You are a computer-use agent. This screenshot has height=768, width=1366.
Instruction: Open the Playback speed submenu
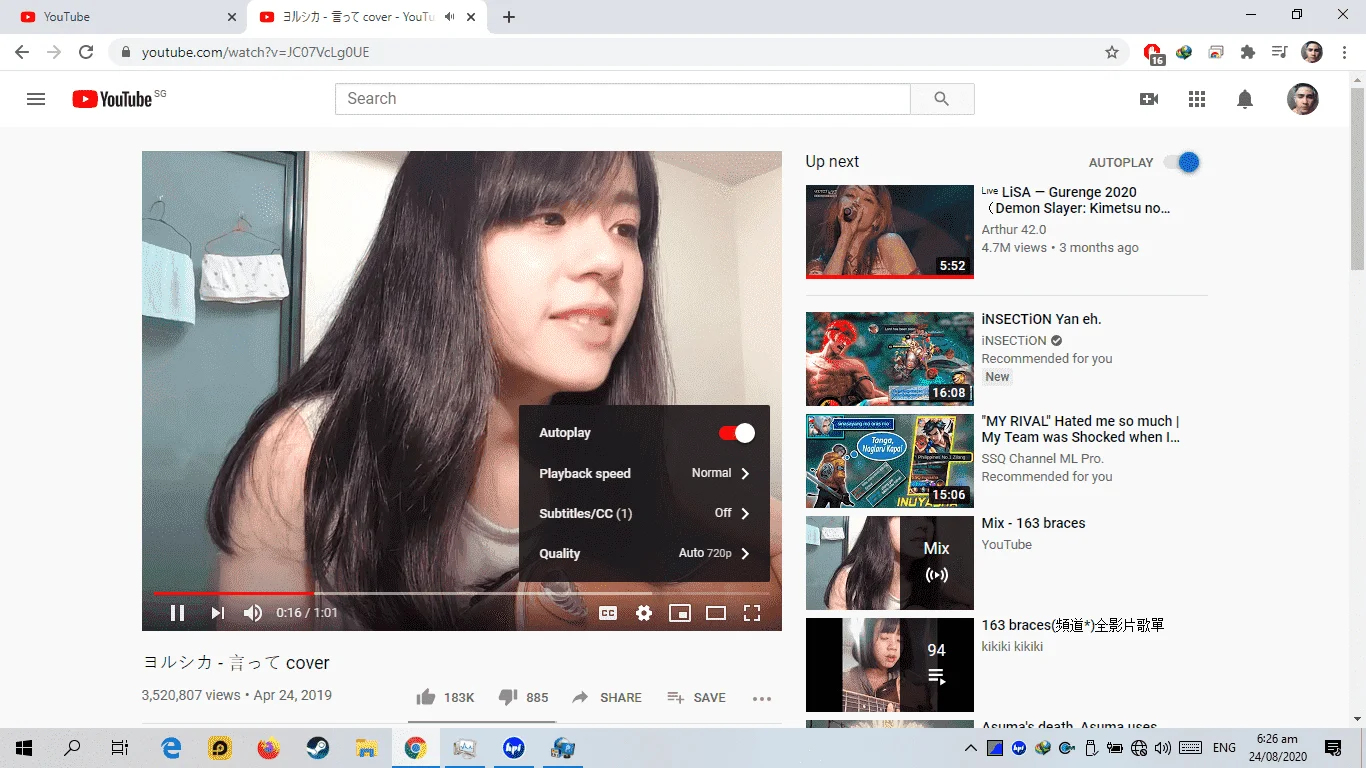[644, 473]
